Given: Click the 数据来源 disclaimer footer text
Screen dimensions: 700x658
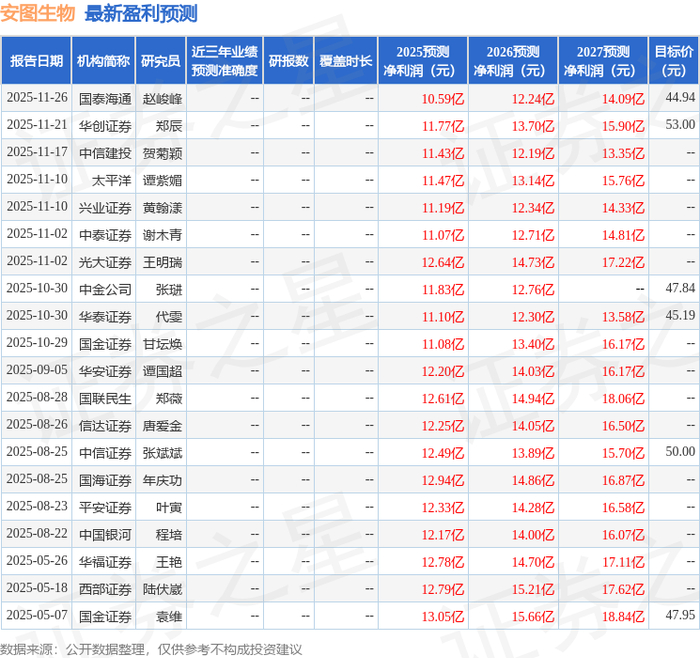Looking at the screenshot, I should (x=151, y=649).
